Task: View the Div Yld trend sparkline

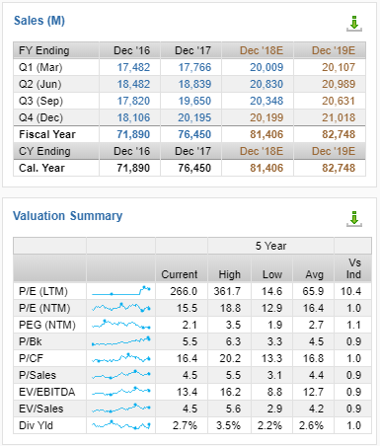Action: coord(121,425)
